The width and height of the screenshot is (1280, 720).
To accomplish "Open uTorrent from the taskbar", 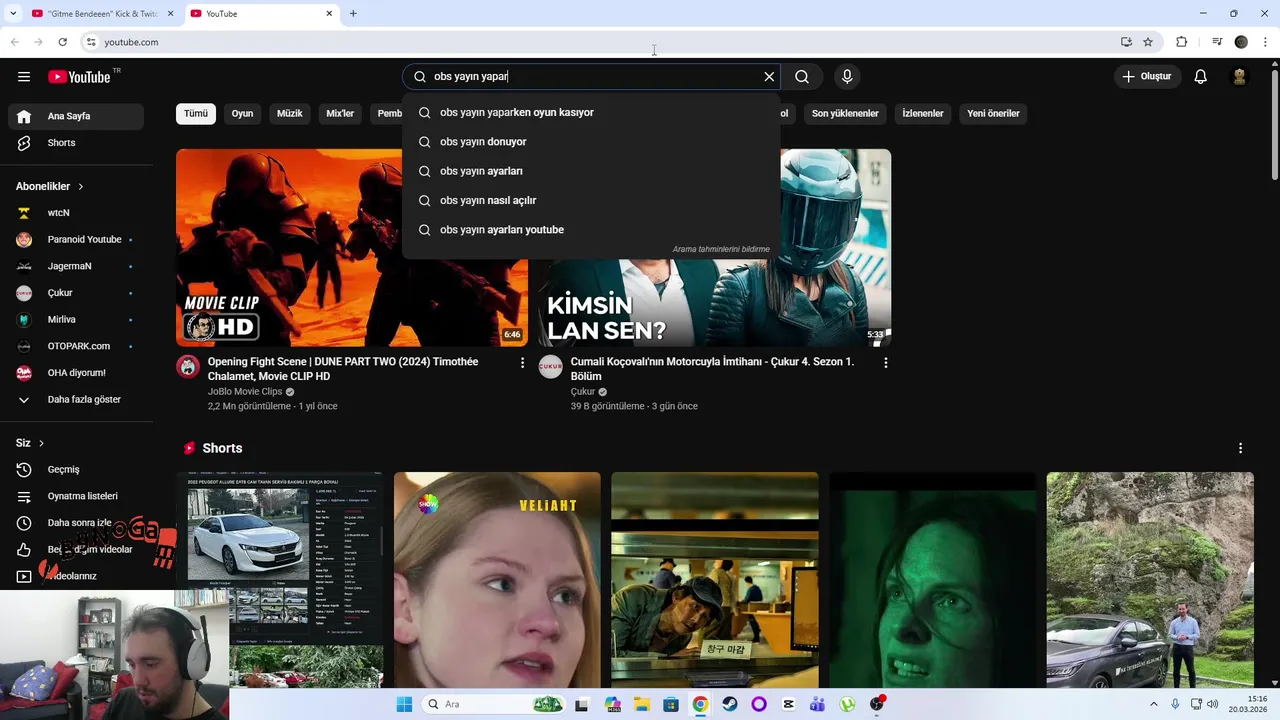I will [x=848, y=704].
